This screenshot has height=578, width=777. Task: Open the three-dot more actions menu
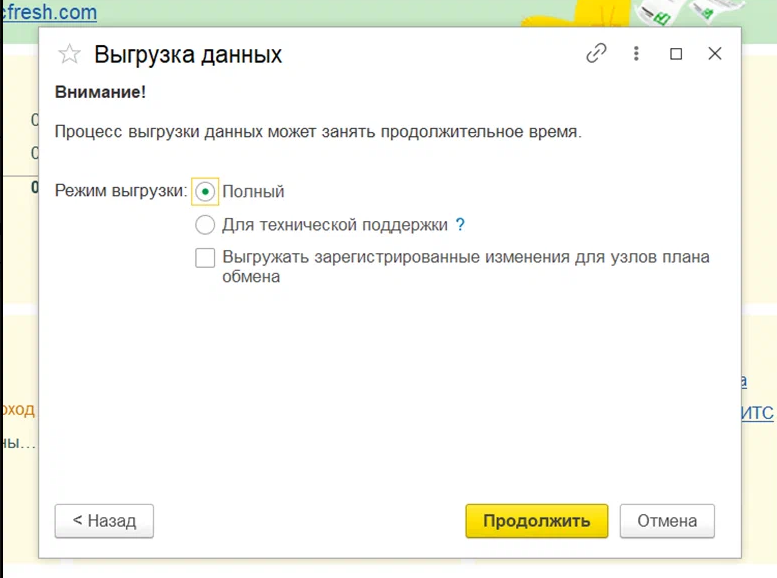pos(636,53)
